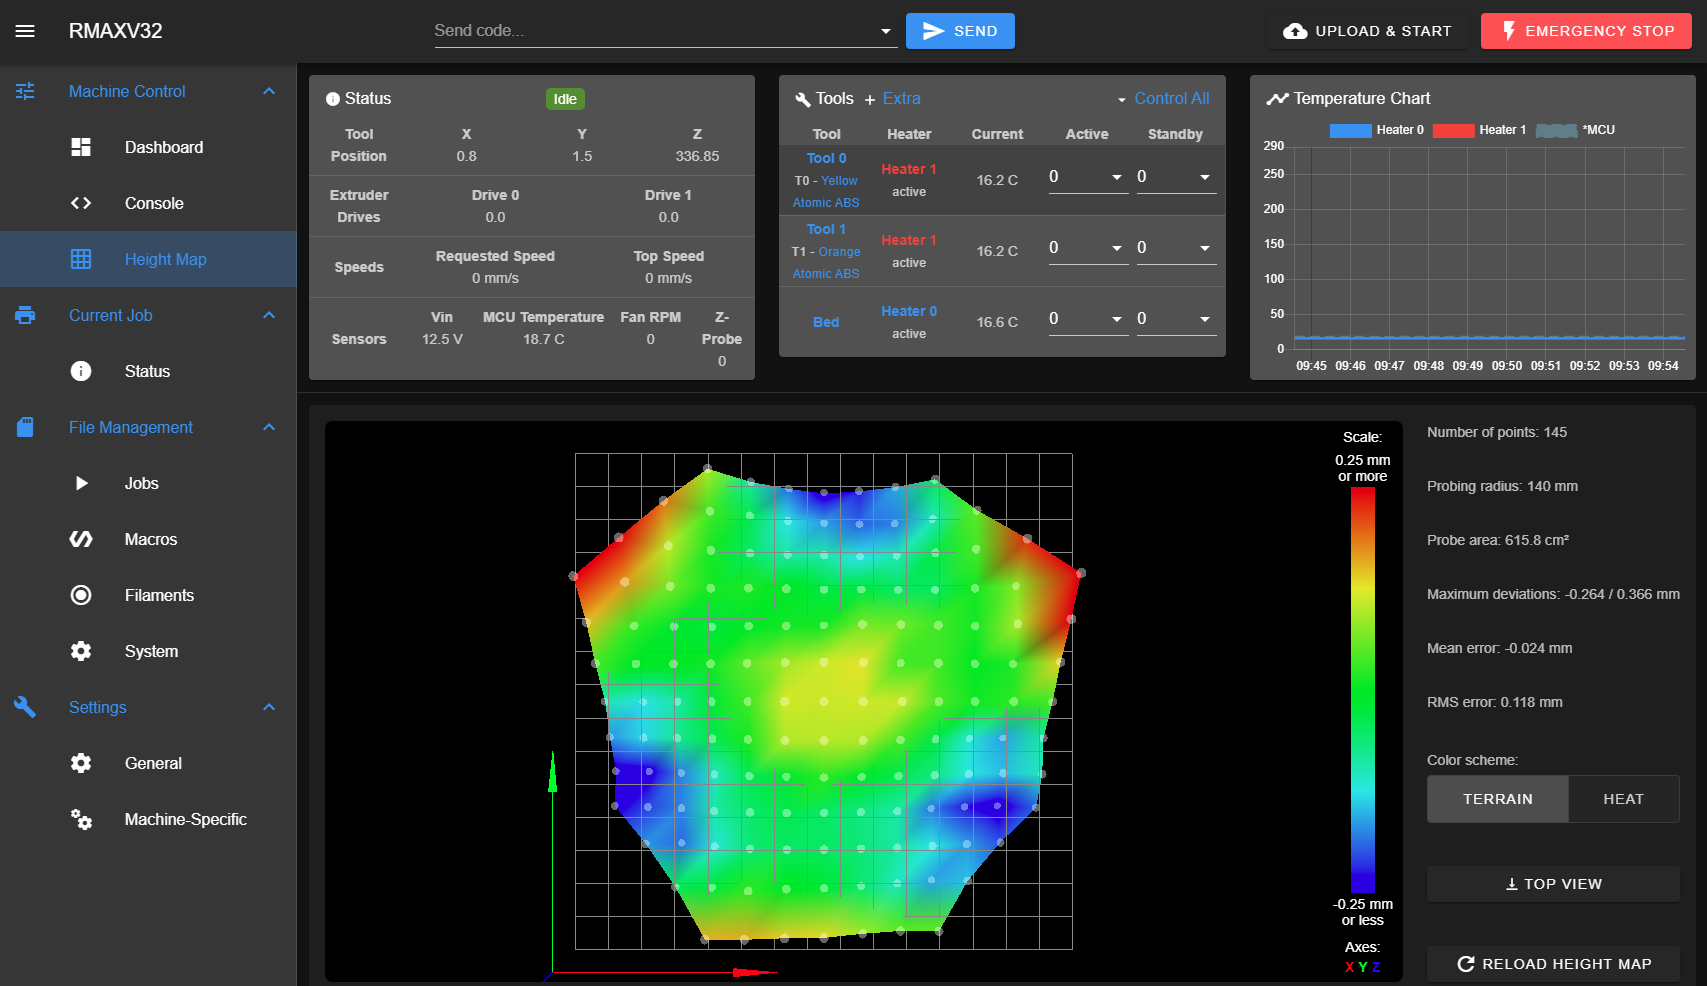
Task: Collapse the Current Job section
Action: point(269,315)
